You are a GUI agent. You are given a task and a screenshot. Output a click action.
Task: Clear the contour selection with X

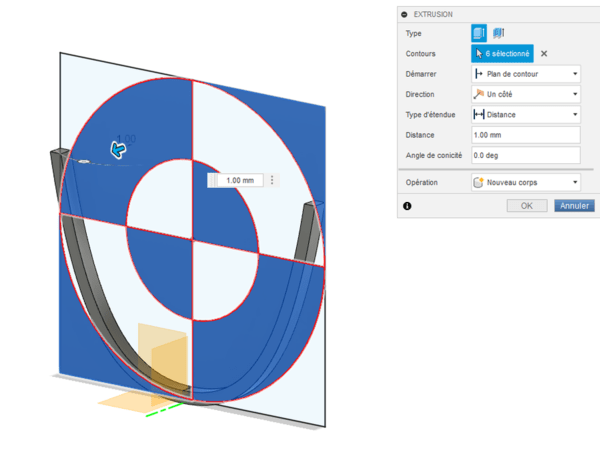coord(544,54)
